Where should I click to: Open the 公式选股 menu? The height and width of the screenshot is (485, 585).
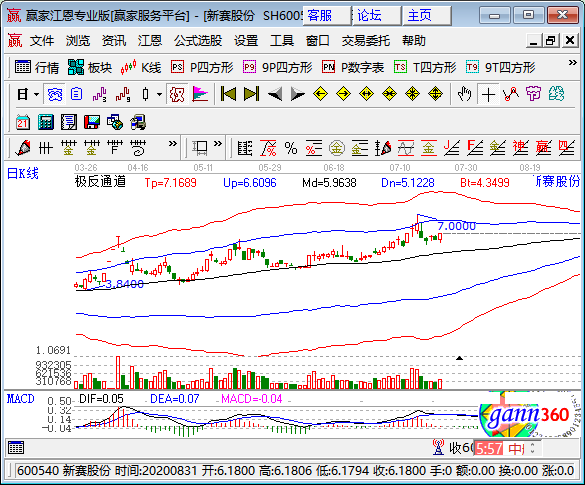pos(198,41)
